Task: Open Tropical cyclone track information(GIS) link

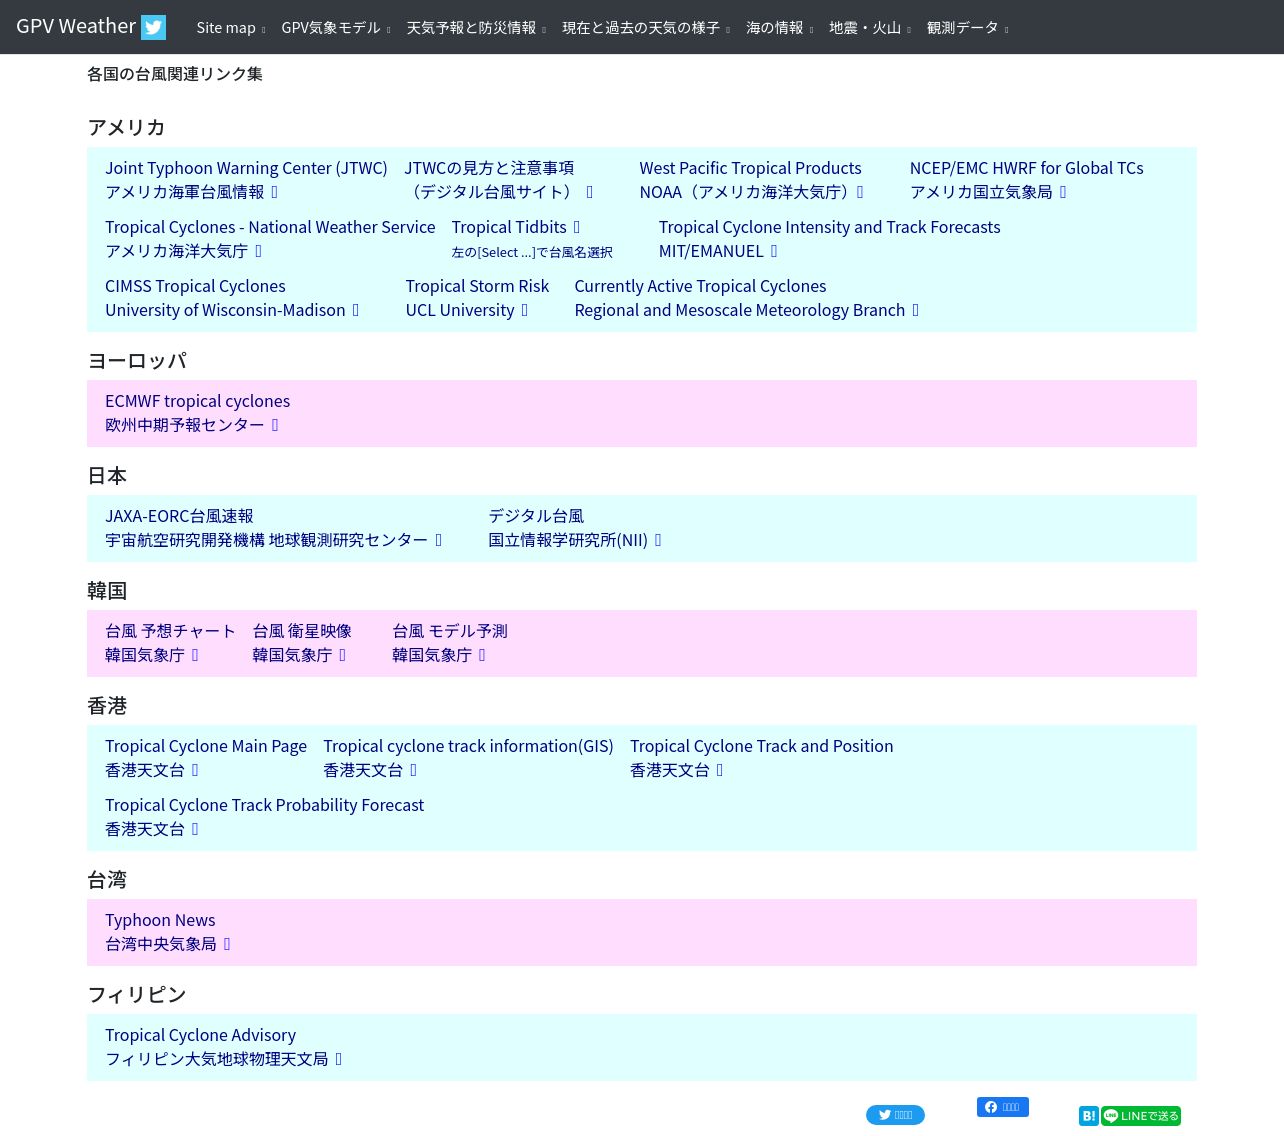Action: click(468, 758)
